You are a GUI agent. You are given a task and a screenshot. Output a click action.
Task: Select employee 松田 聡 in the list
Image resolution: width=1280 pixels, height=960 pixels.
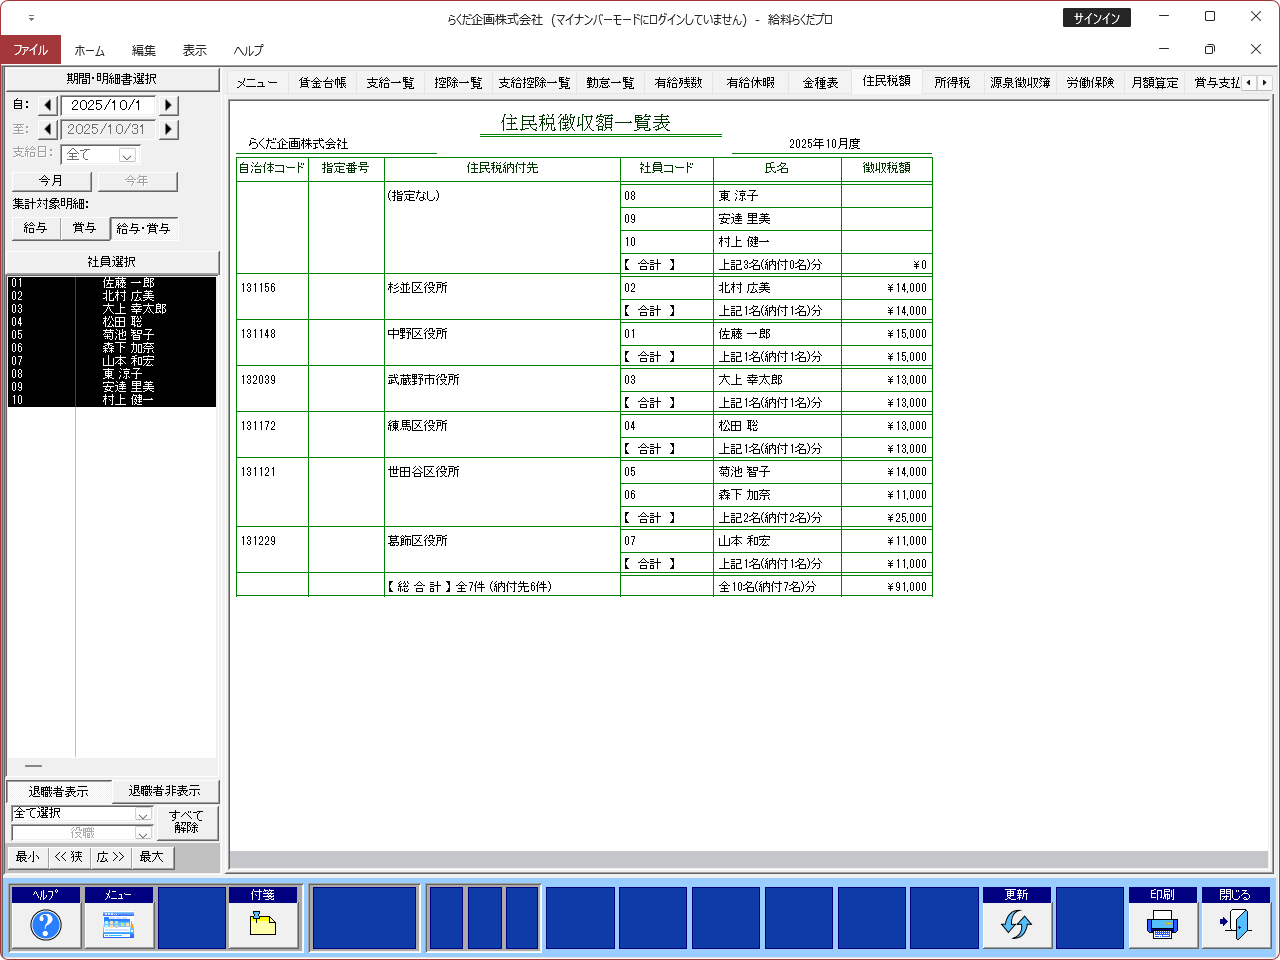pyautogui.click(x=122, y=322)
